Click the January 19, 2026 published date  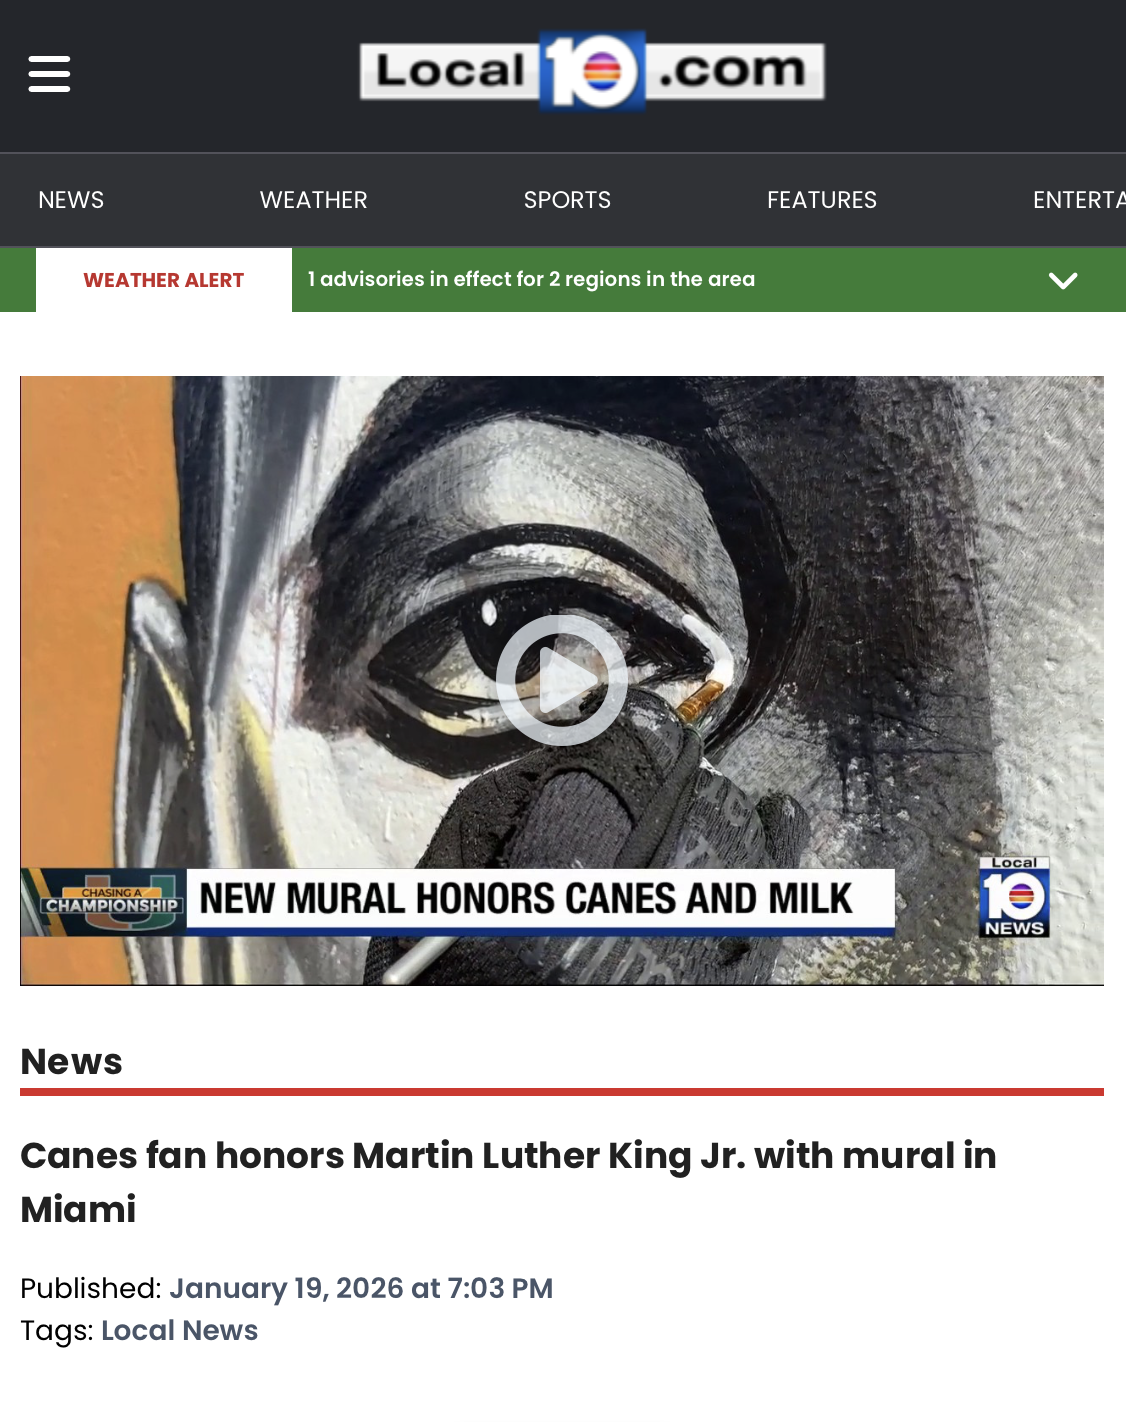click(361, 1288)
